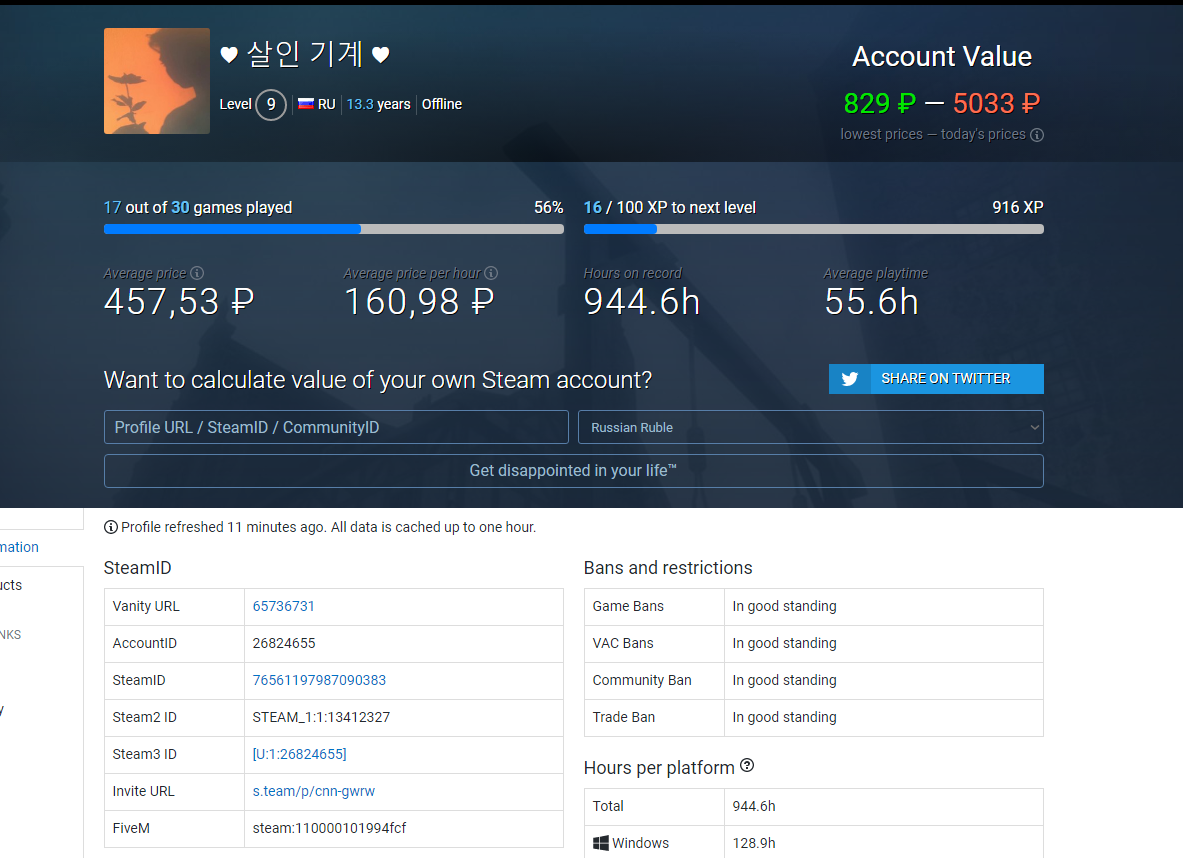Viewport: 1183px width, 858px height.
Task: Click the 916 XP label
Action: (1018, 208)
